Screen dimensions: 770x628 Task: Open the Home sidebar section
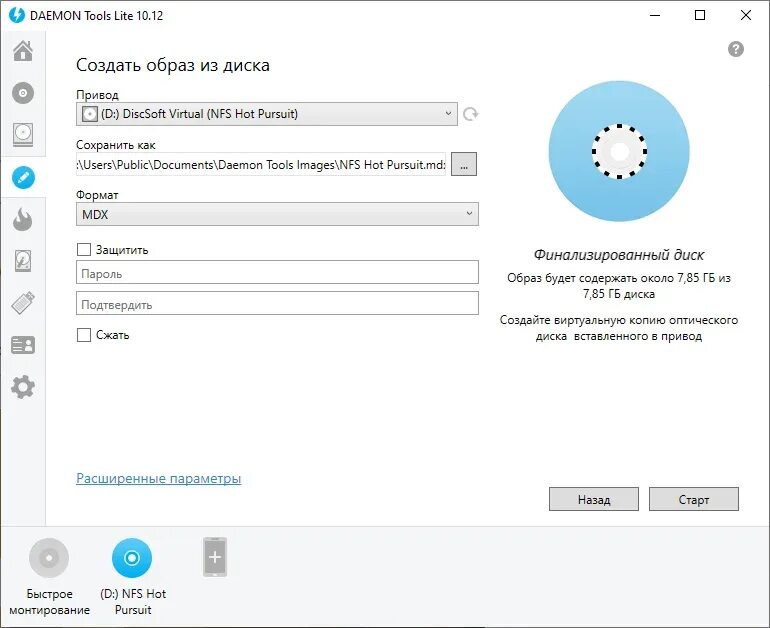pyautogui.click(x=23, y=51)
